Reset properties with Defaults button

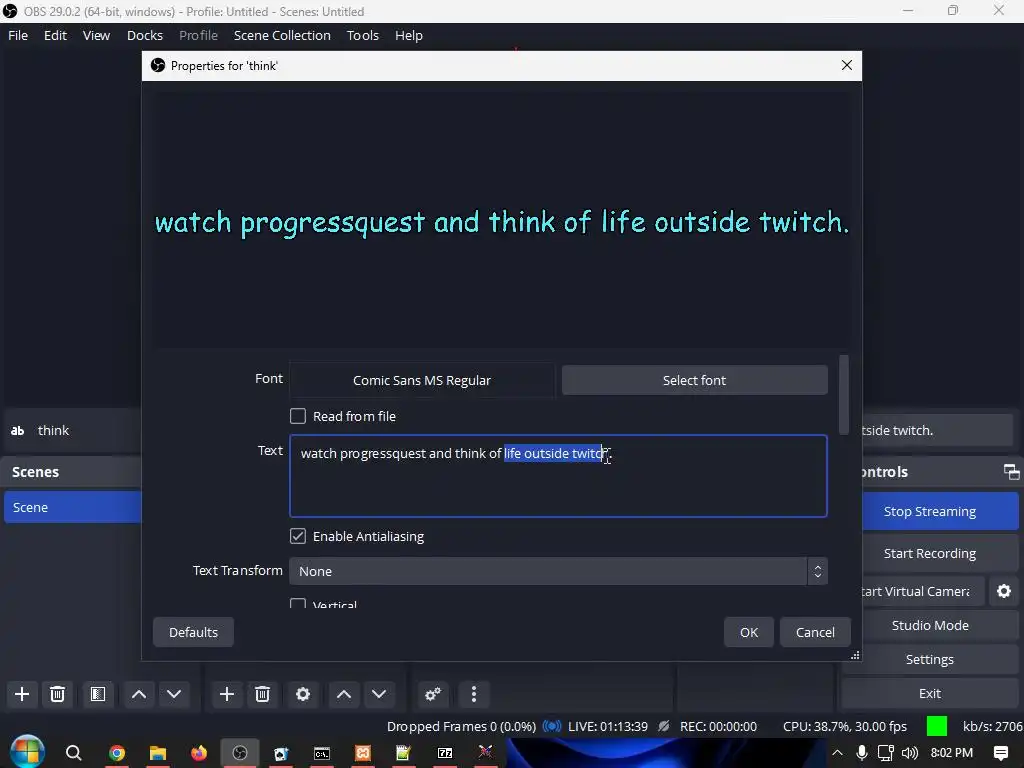(x=193, y=632)
